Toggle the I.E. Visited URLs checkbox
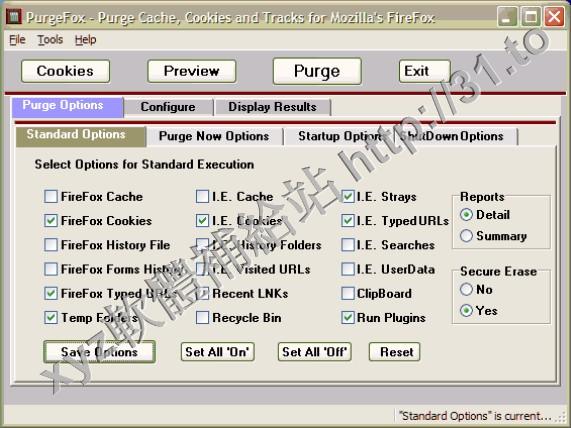571x428 pixels. point(202,269)
